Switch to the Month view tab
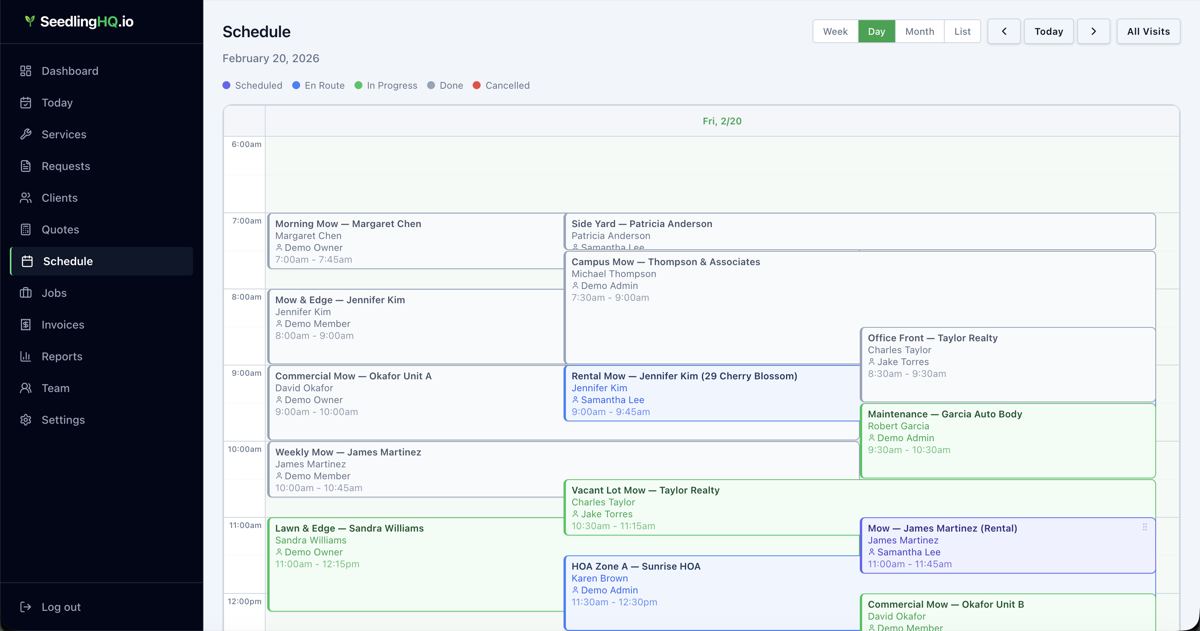This screenshot has height=631, width=1200. (919, 31)
